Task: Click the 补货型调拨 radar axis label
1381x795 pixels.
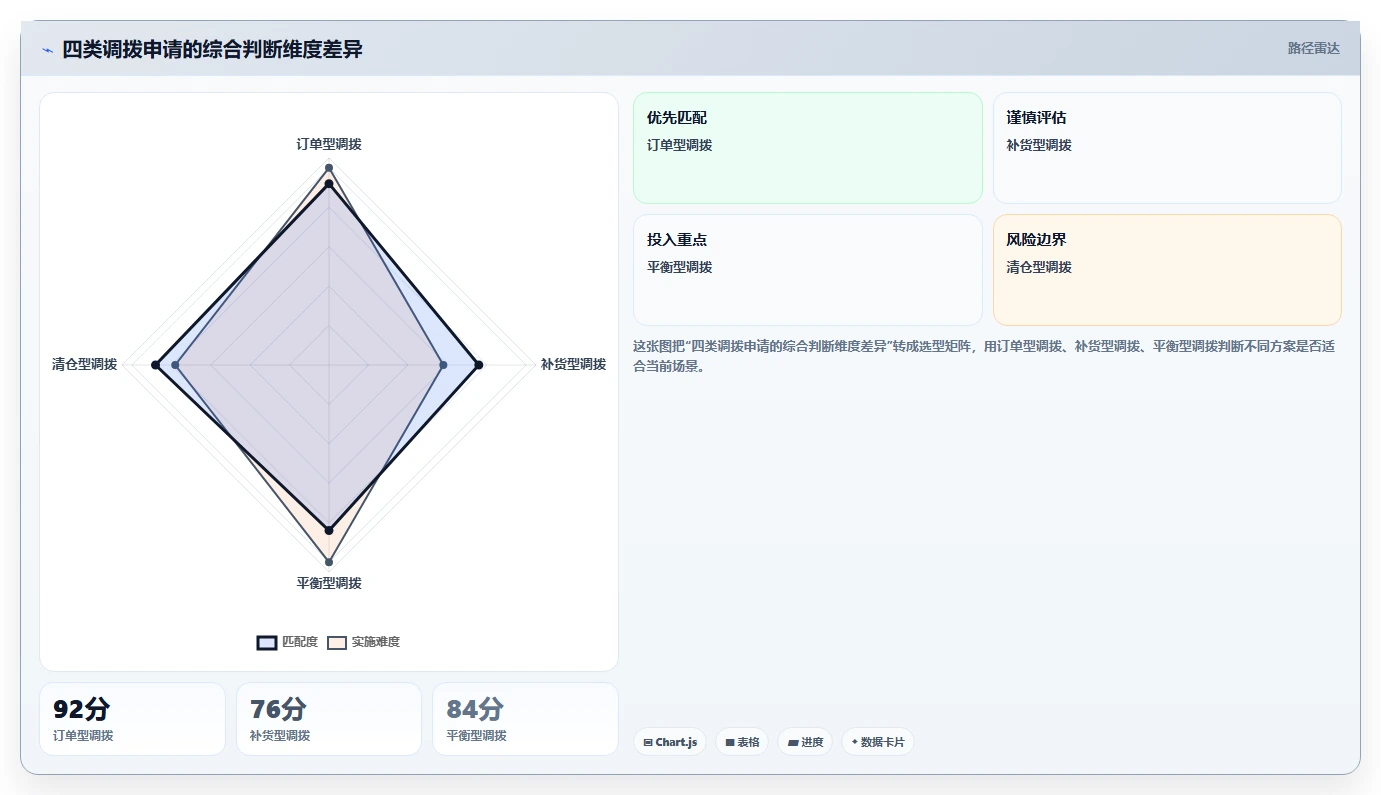Action: 573,364
